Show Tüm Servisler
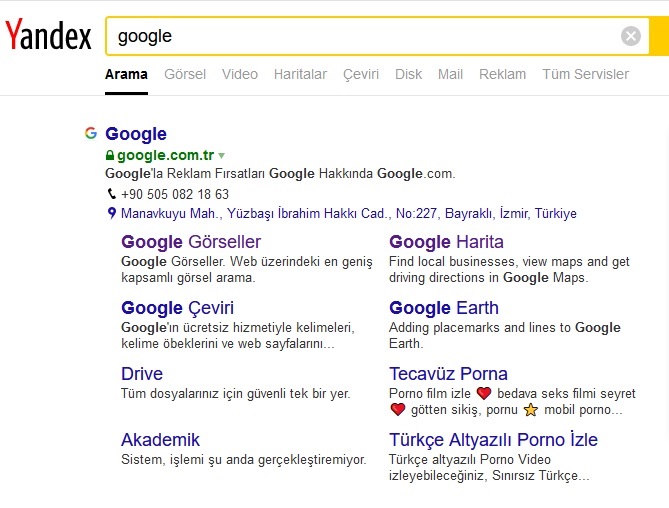The width and height of the screenshot is (669, 508). coord(585,74)
